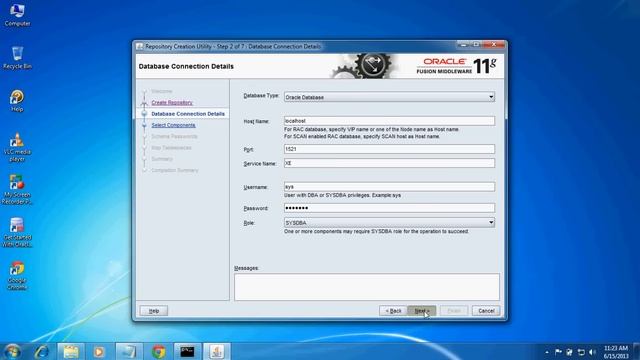Open Get Started With Oracle shortcut
The height and width of the screenshot is (360, 640).
(x=17, y=233)
